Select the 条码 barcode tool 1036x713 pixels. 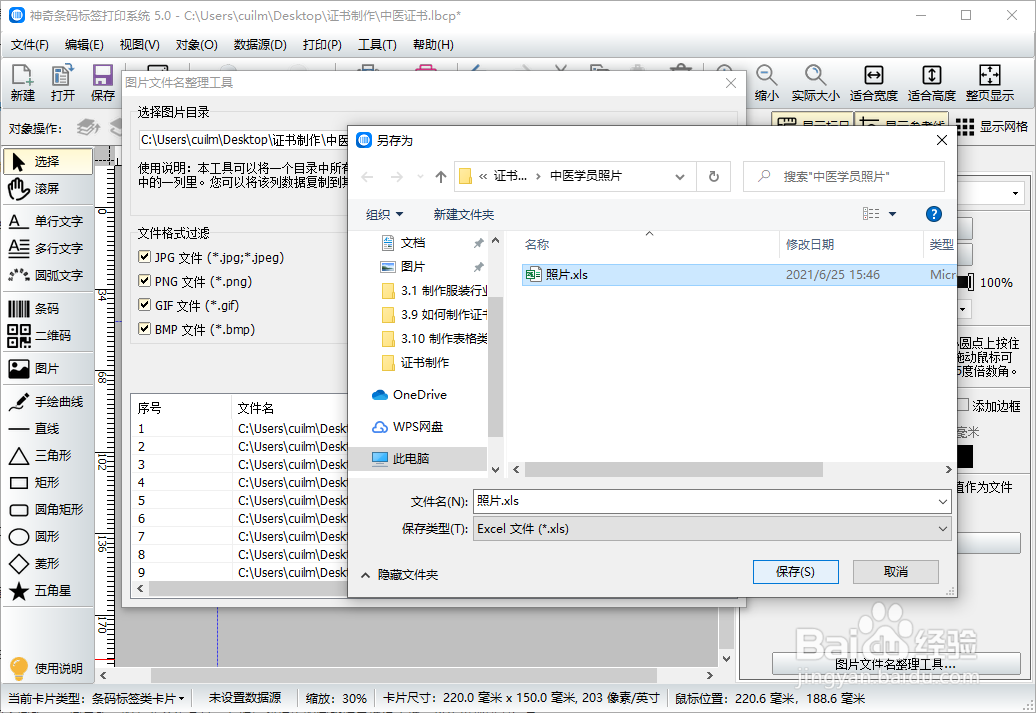pos(48,309)
